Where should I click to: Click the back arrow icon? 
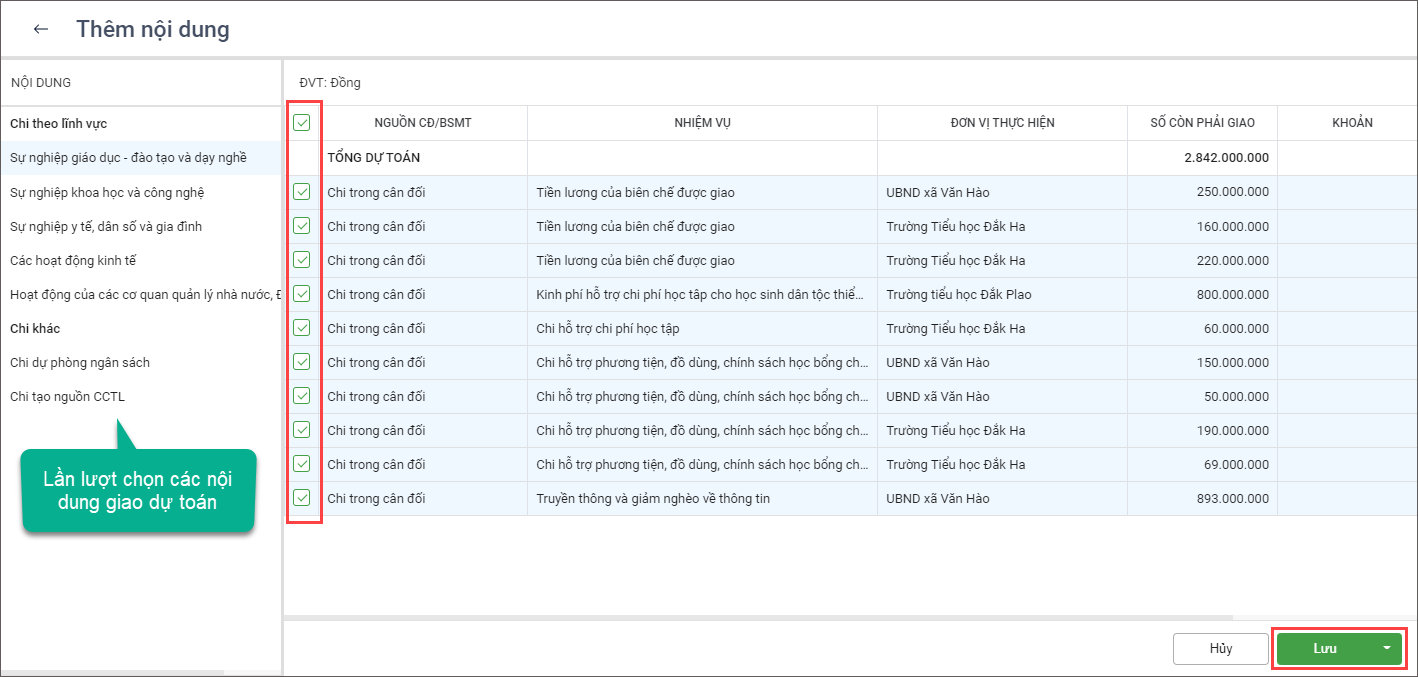(41, 29)
